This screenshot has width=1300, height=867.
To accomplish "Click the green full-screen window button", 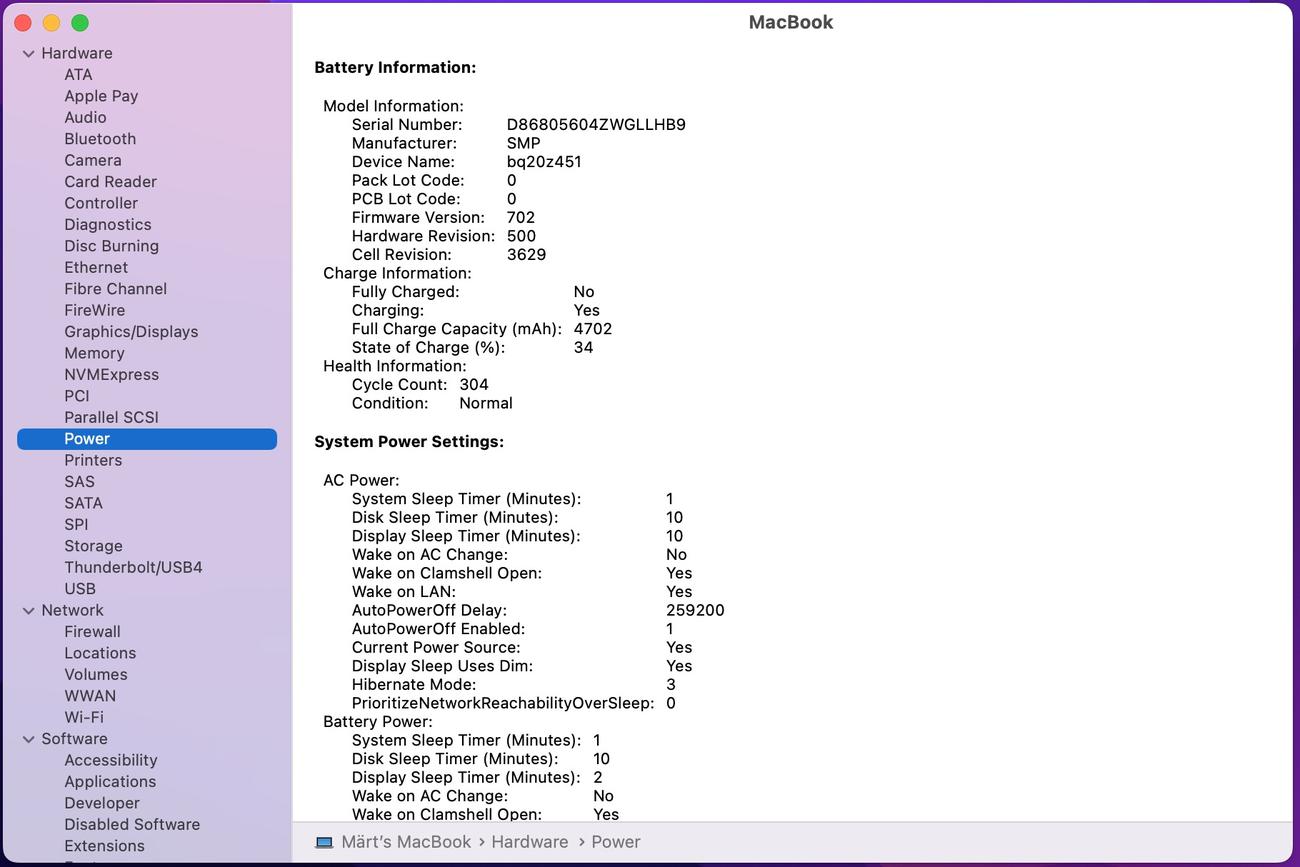I will click(x=80, y=23).
